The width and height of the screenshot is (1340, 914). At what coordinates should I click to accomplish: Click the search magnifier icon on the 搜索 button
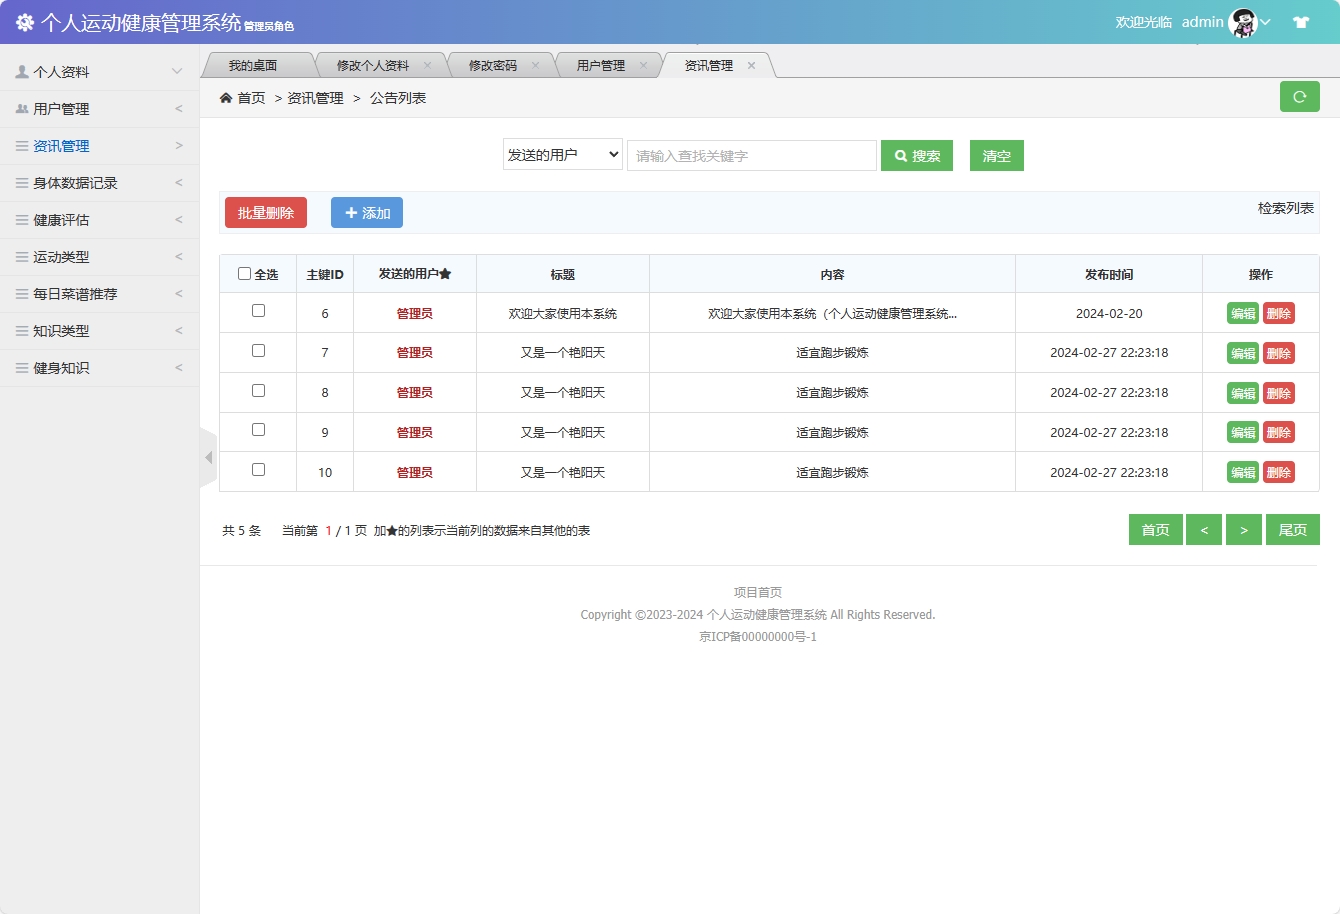(x=898, y=155)
